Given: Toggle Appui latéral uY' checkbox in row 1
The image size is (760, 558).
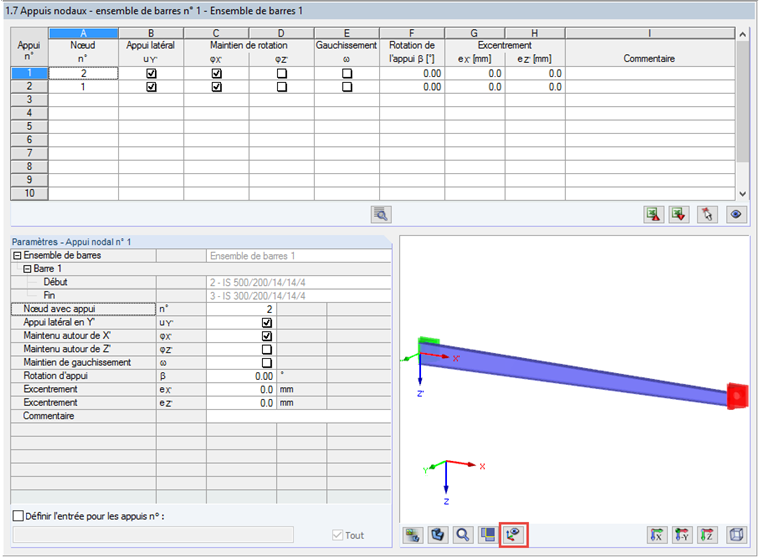Looking at the screenshot, I should [151, 73].
